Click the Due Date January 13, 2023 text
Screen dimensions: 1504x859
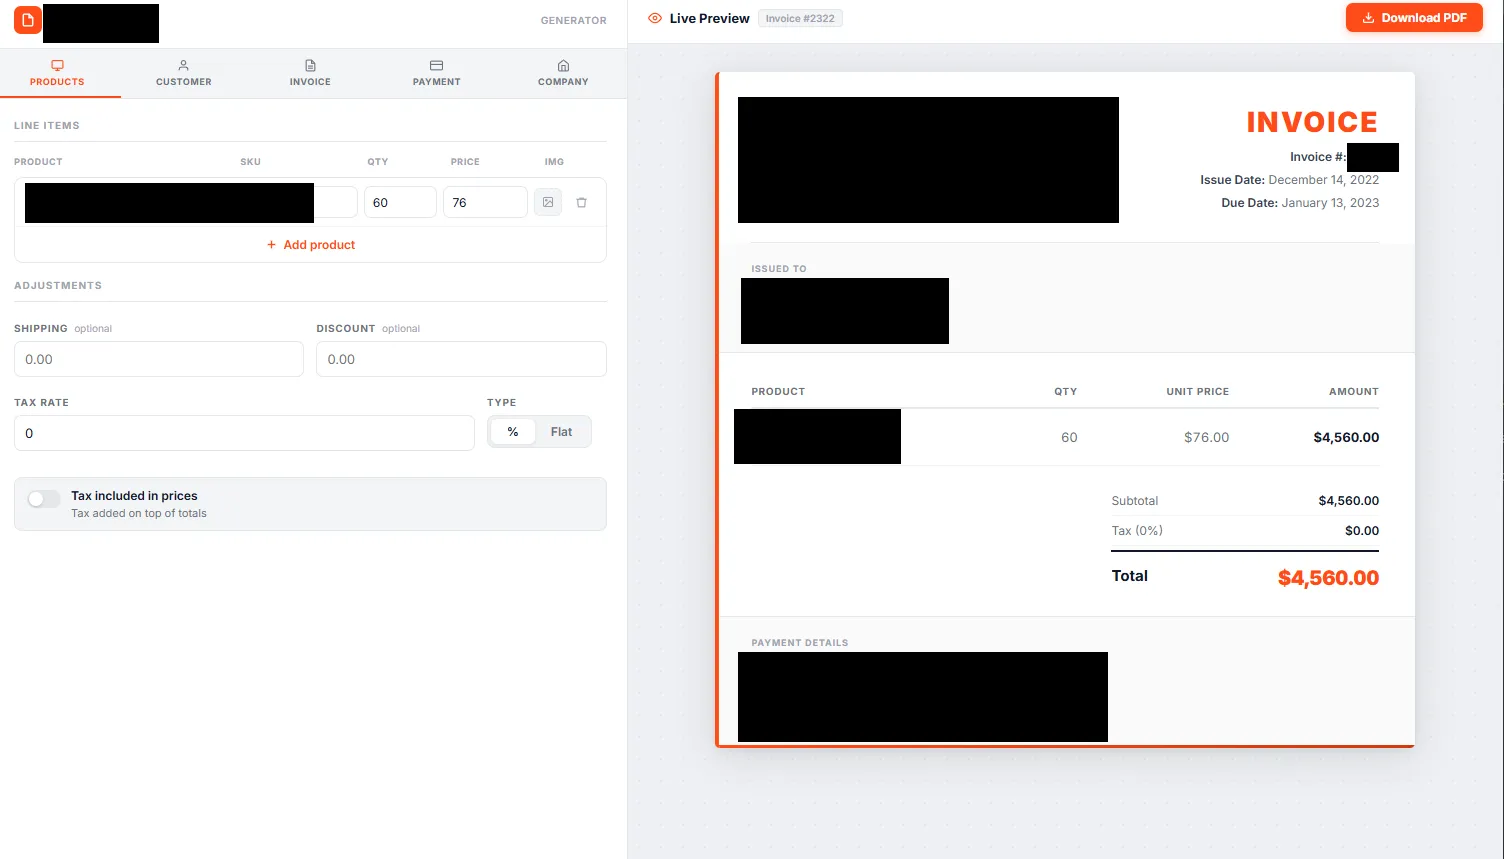(1300, 203)
